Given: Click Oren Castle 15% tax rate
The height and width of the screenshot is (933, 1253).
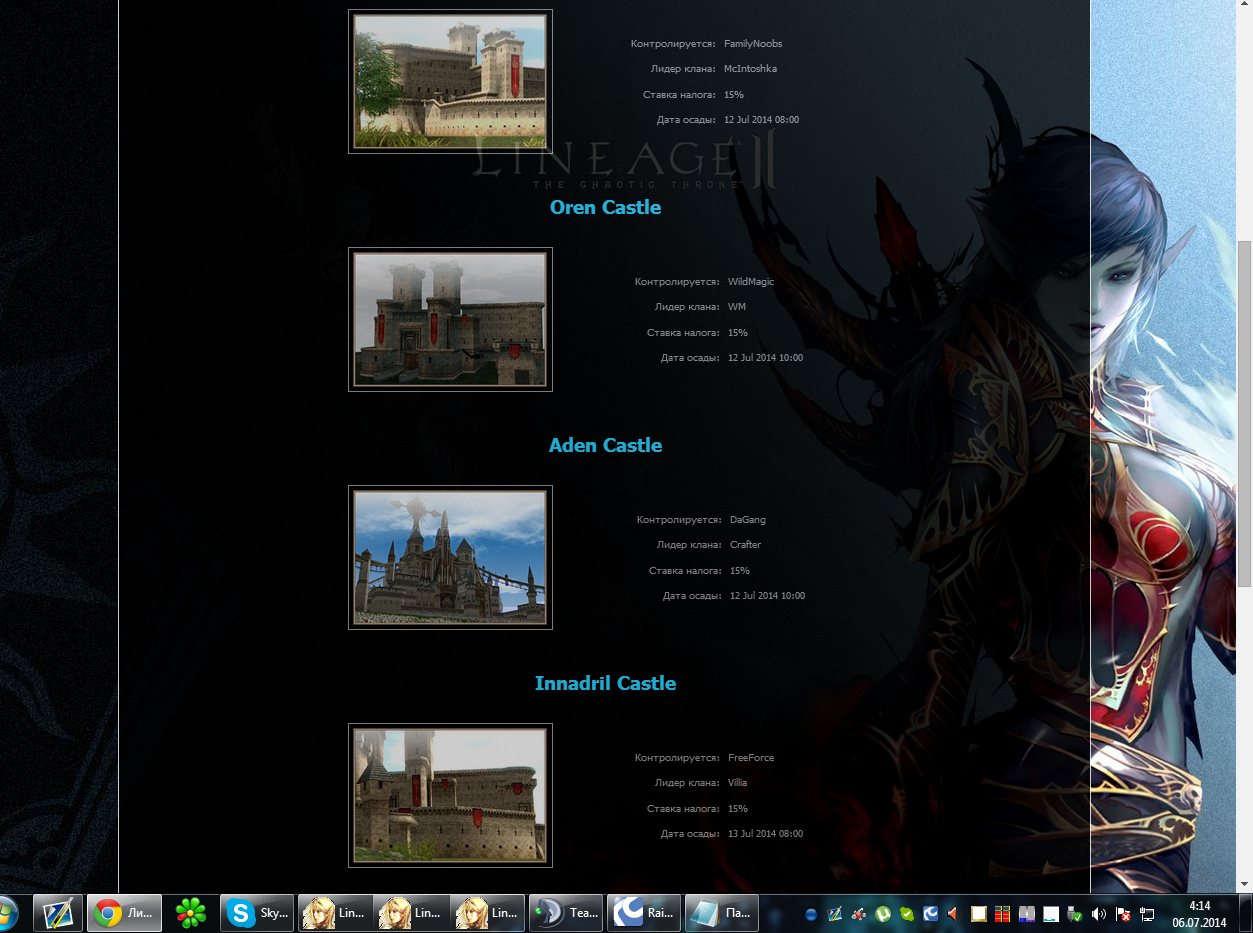Looking at the screenshot, I should [x=738, y=333].
